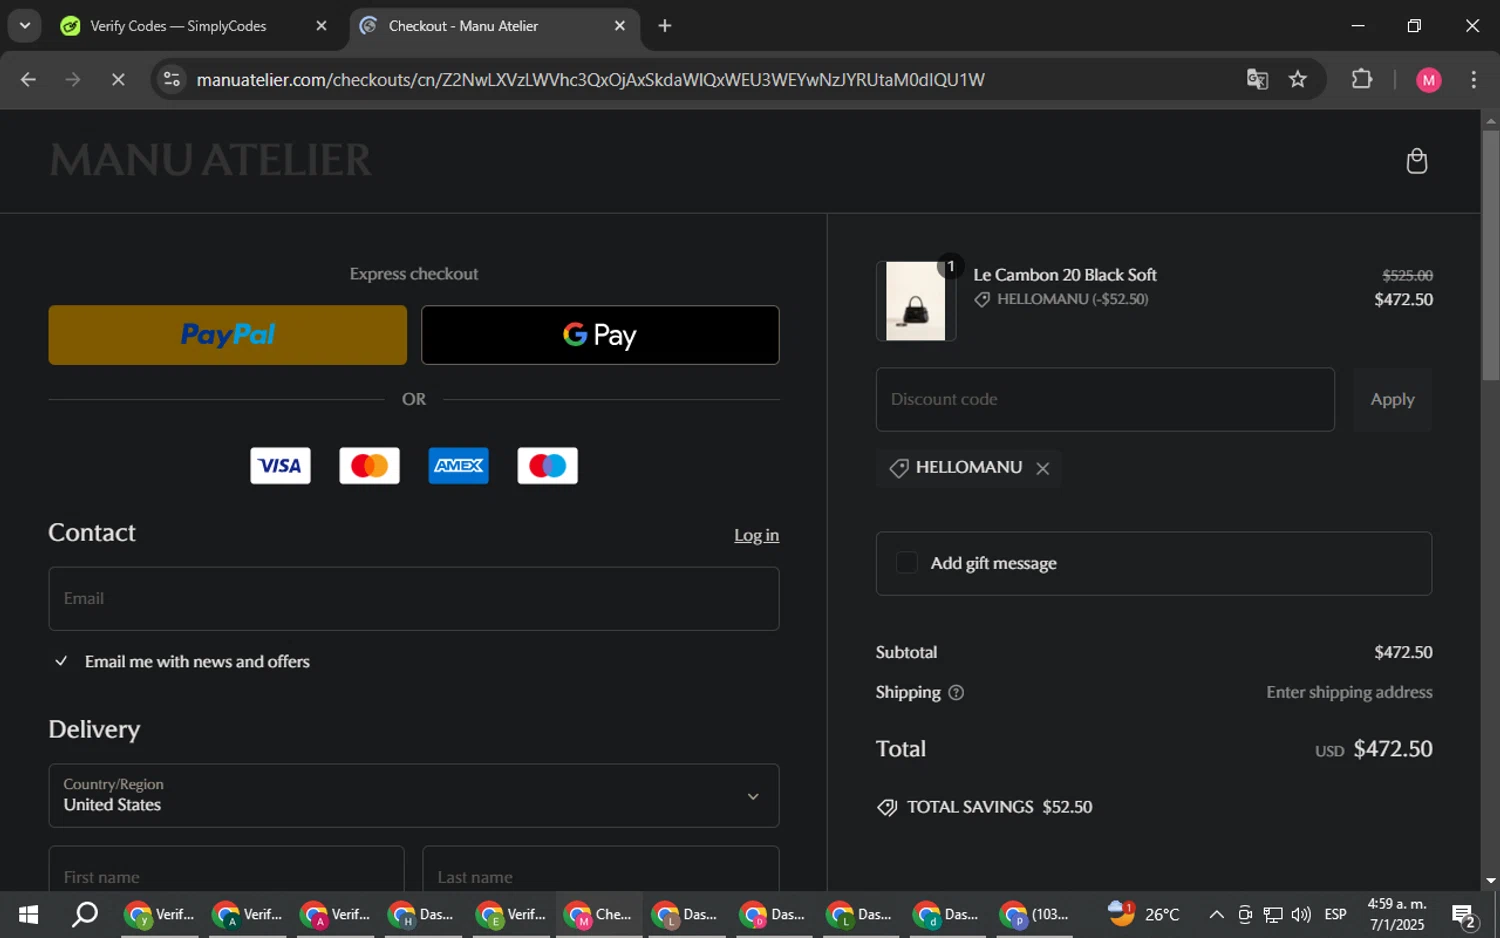Screen dimensions: 1500x938
Task: Open the translate page icon
Action: click(x=1257, y=79)
